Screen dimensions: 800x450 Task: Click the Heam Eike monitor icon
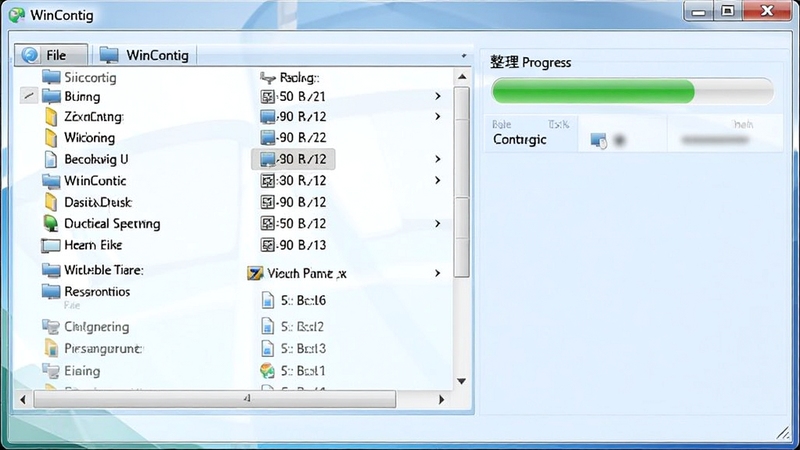tap(51, 245)
